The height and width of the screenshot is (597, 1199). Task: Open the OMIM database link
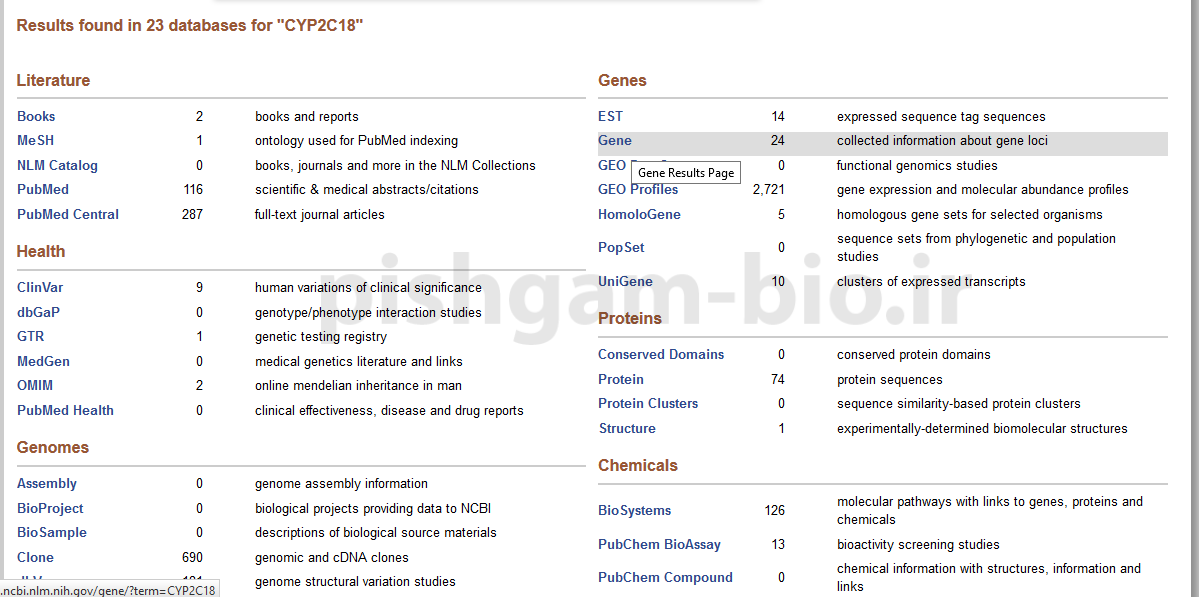point(35,386)
